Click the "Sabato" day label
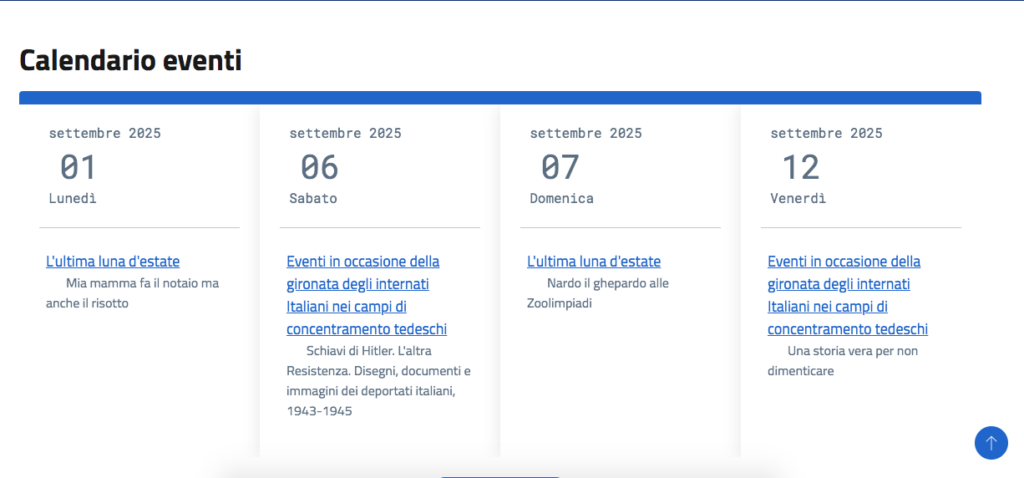Viewport: 1024px width, 478px height. 313,198
